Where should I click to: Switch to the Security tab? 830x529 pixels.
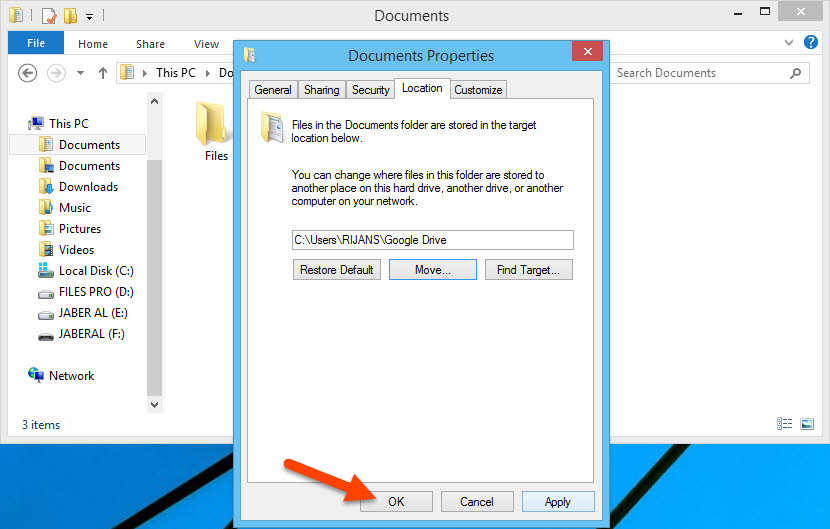[x=370, y=90]
